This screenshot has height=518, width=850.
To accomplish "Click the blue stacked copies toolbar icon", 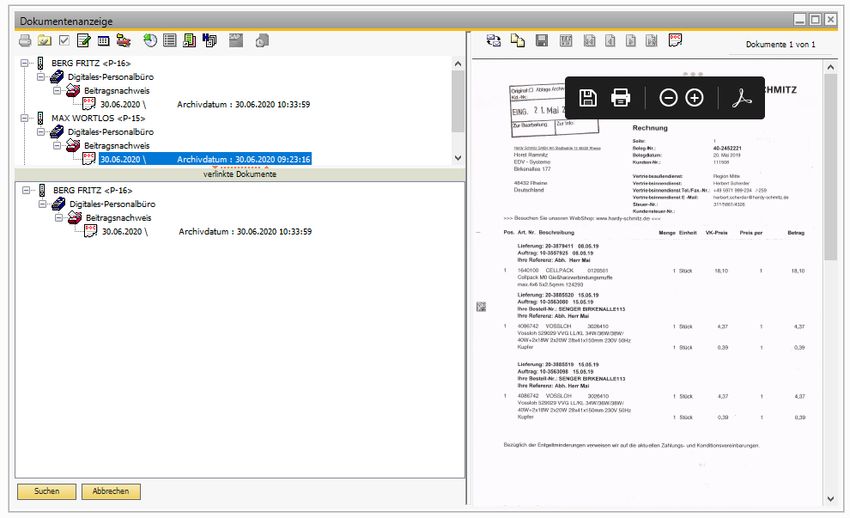I will click(x=209, y=40).
